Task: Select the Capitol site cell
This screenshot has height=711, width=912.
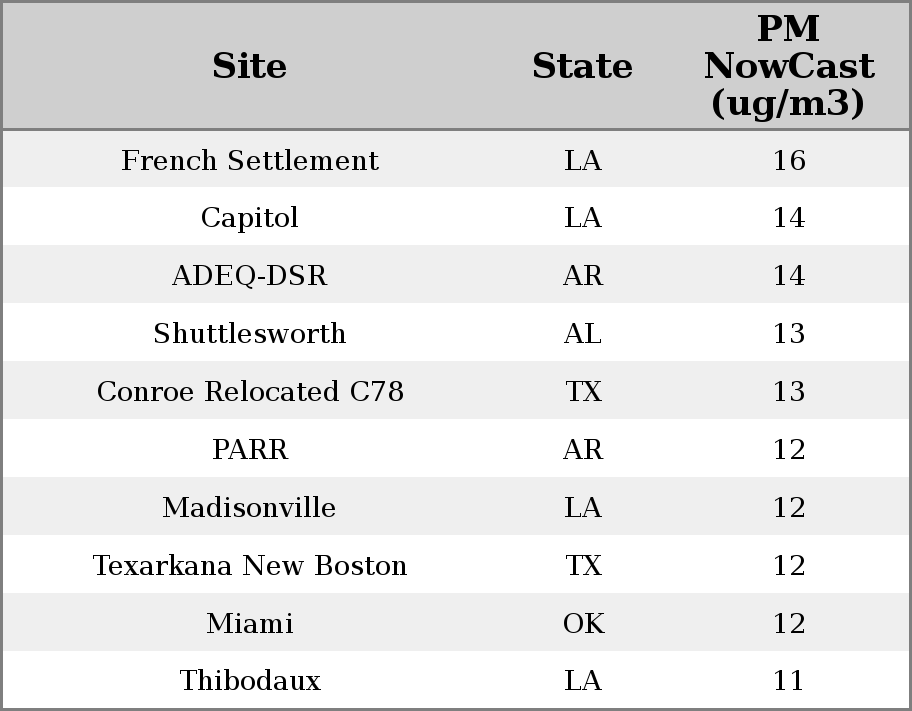Action: click(250, 218)
